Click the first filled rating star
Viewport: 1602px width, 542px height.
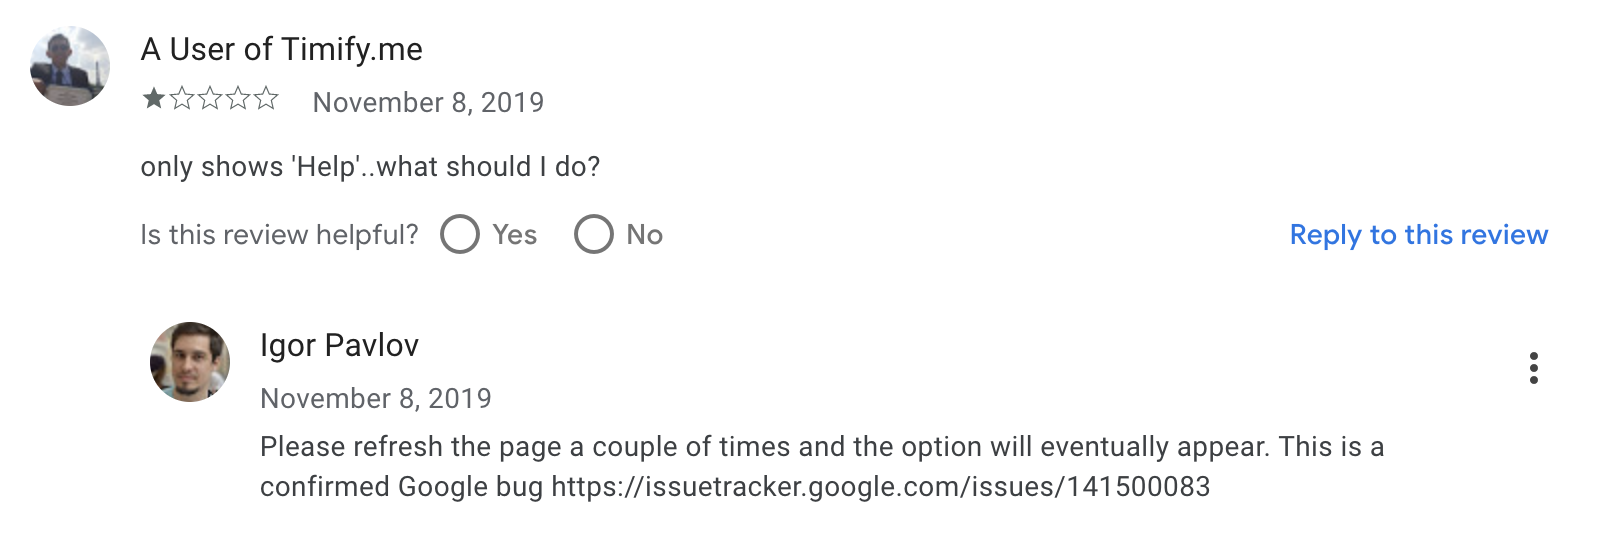click(154, 99)
